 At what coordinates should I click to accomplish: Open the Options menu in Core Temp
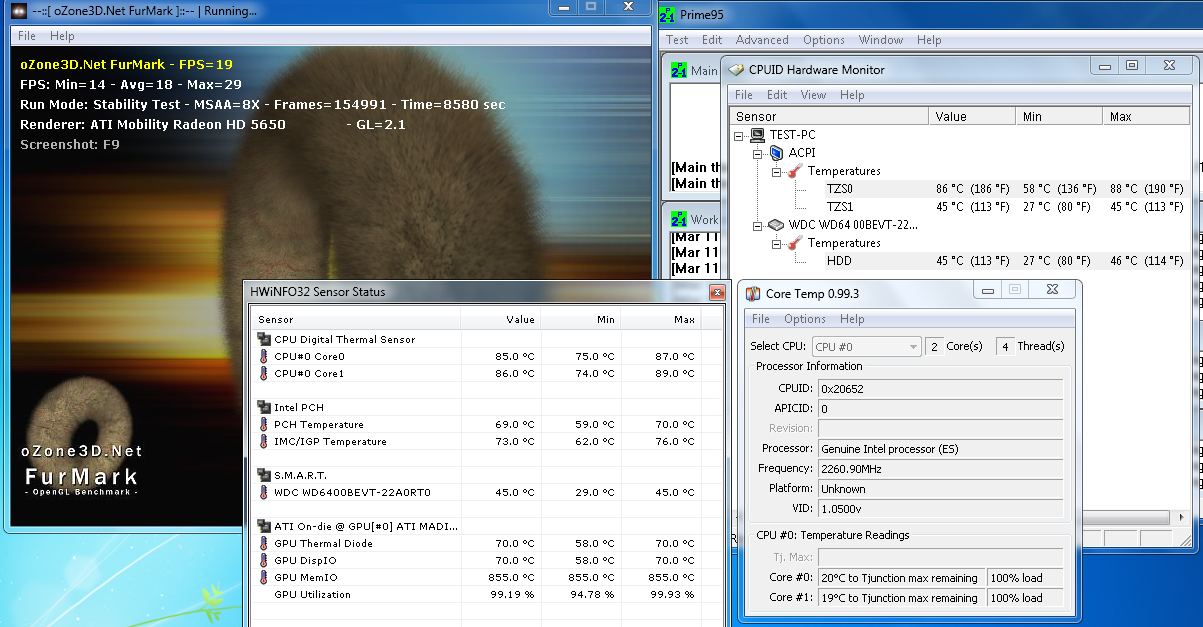tap(805, 319)
